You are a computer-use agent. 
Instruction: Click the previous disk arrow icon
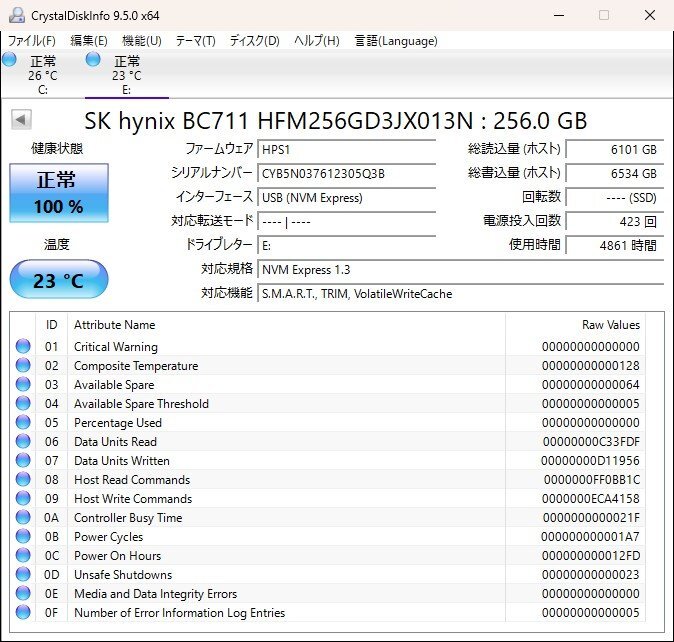pyautogui.click(x=20, y=120)
